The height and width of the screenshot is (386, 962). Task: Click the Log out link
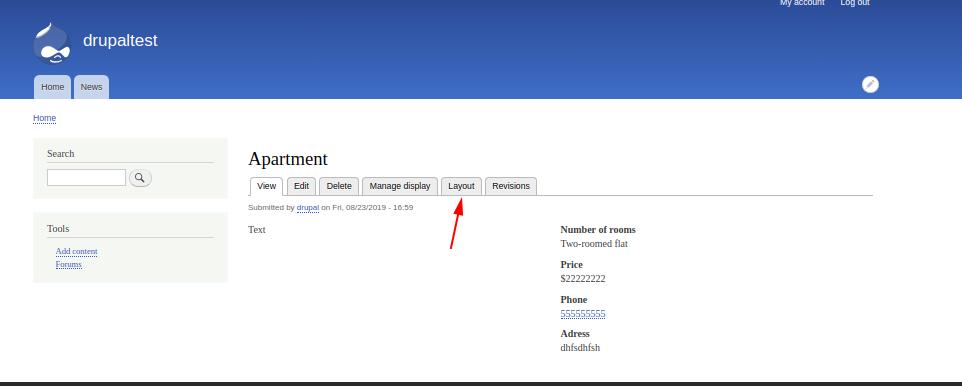pos(855,3)
